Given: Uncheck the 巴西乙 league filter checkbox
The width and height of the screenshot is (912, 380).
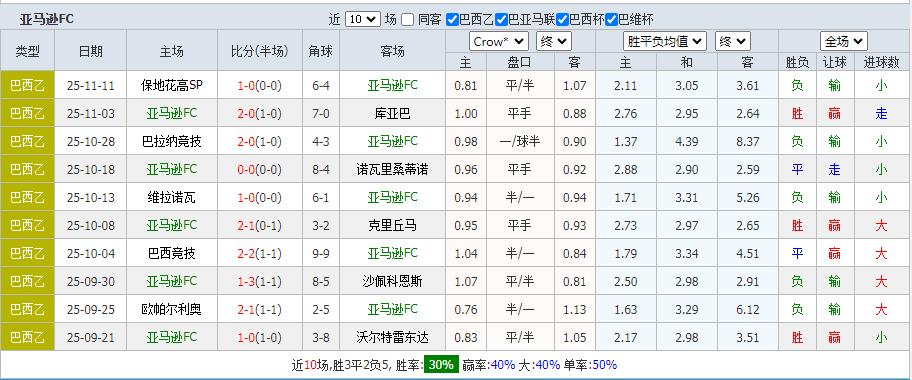Looking at the screenshot, I should point(452,20).
